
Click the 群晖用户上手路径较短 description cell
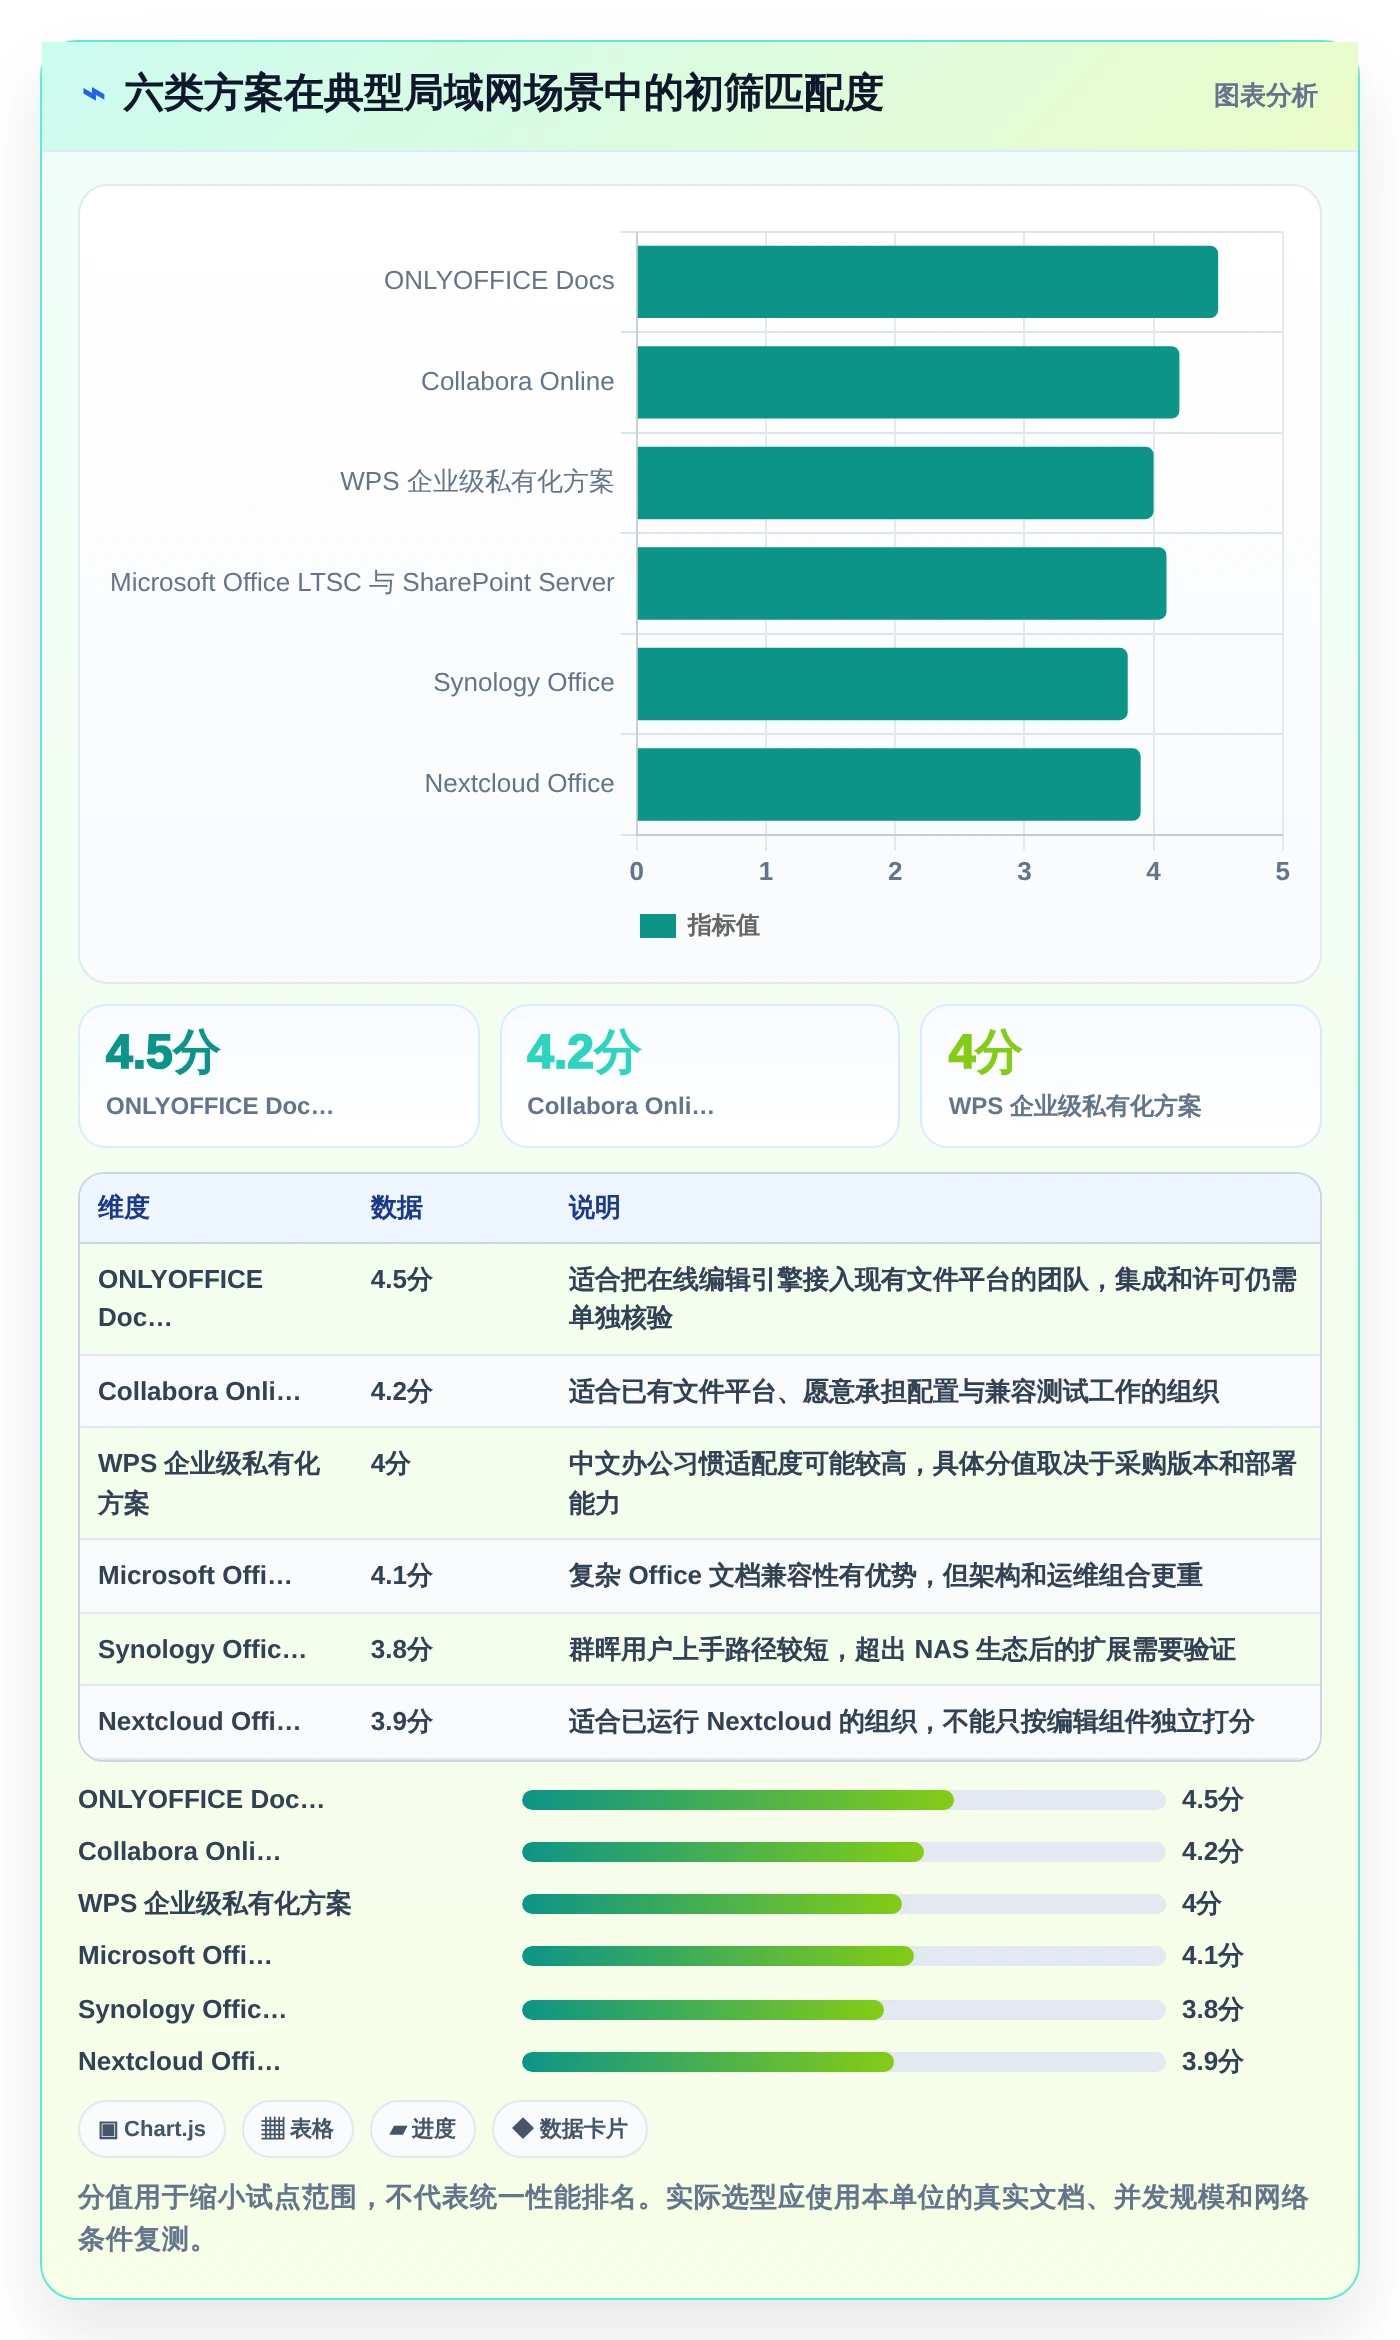902,1649
